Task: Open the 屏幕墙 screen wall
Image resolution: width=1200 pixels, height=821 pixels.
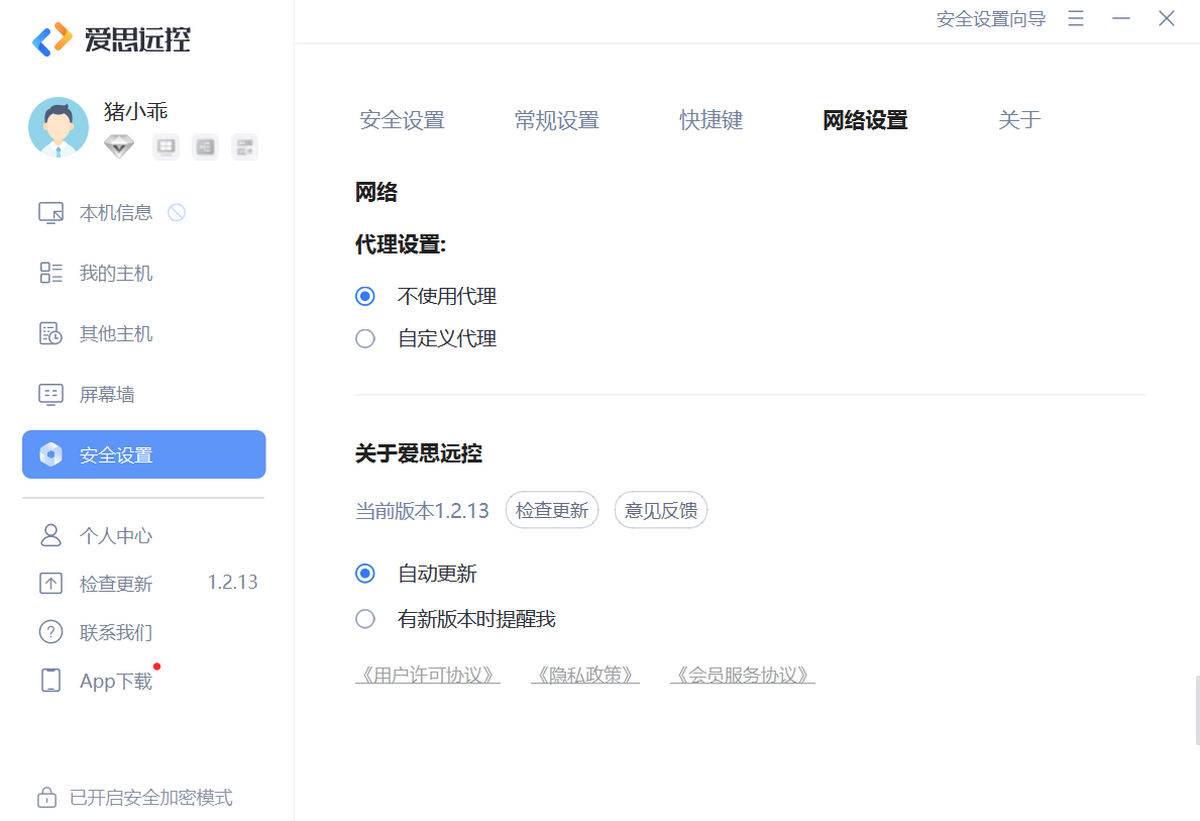Action: point(106,395)
